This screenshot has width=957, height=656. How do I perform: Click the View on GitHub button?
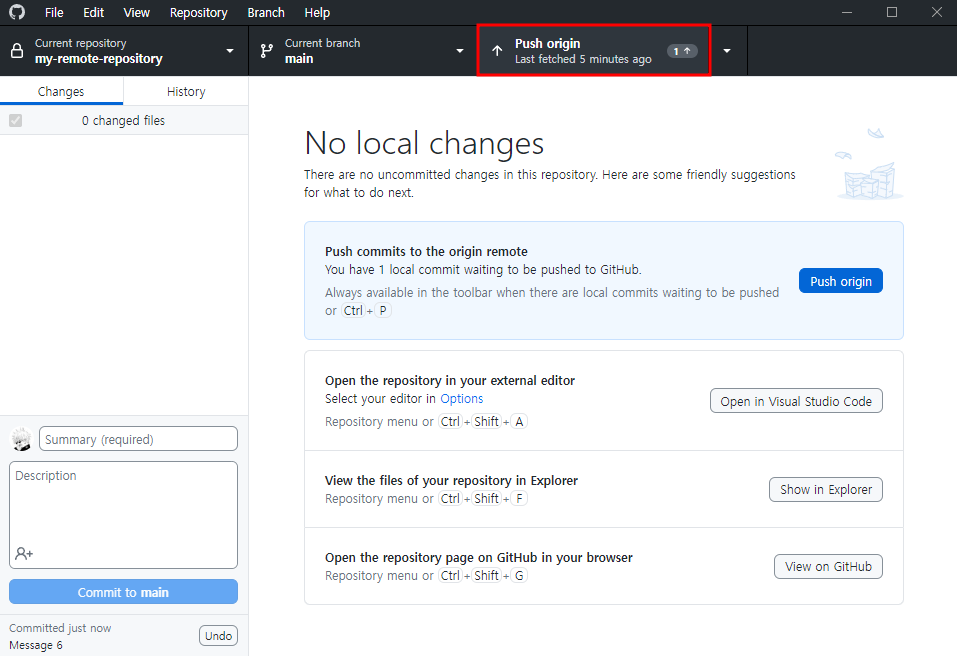click(x=828, y=566)
